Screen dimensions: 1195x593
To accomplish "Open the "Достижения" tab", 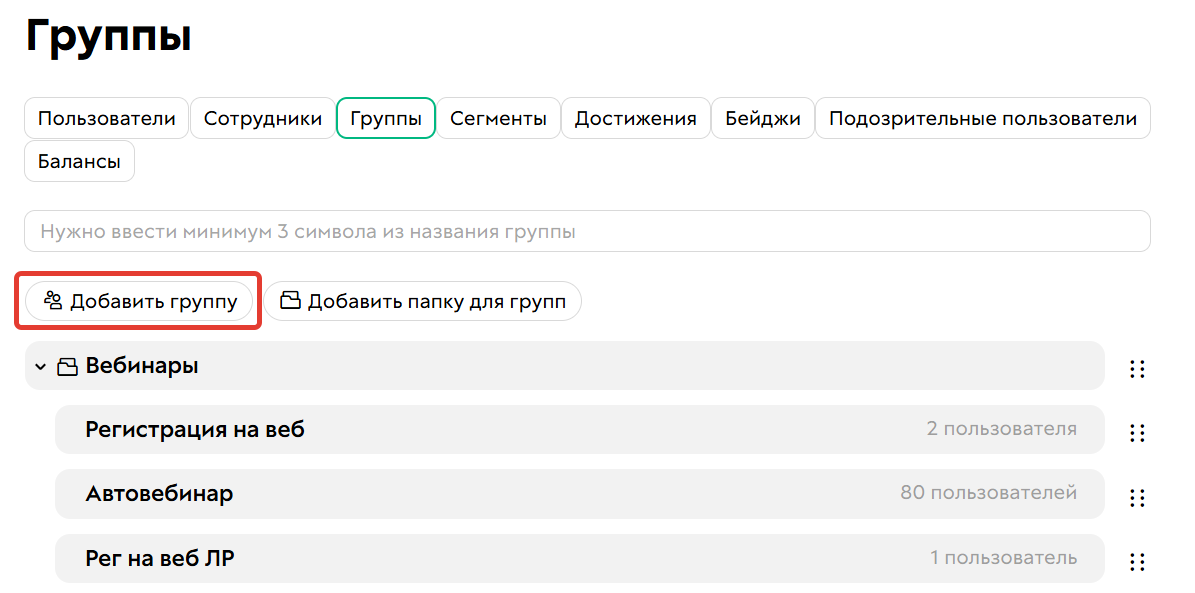I will click(x=636, y=118).
